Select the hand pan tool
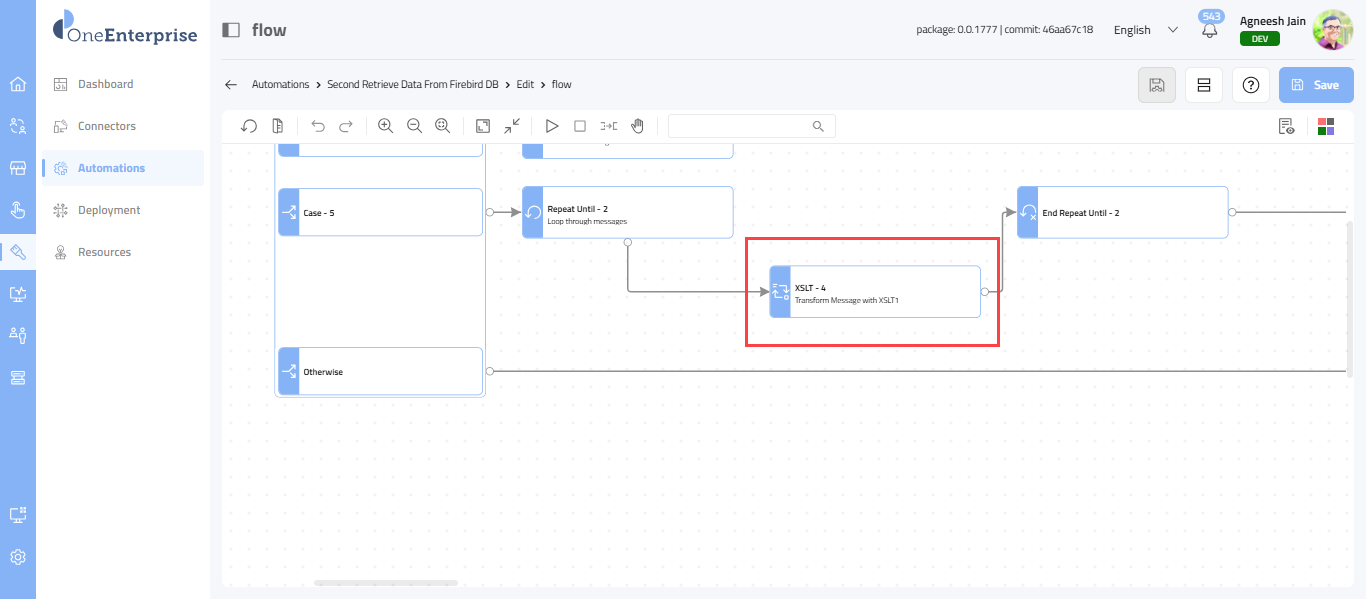Viewport: 1366px width, 599px height. point(637,126)
